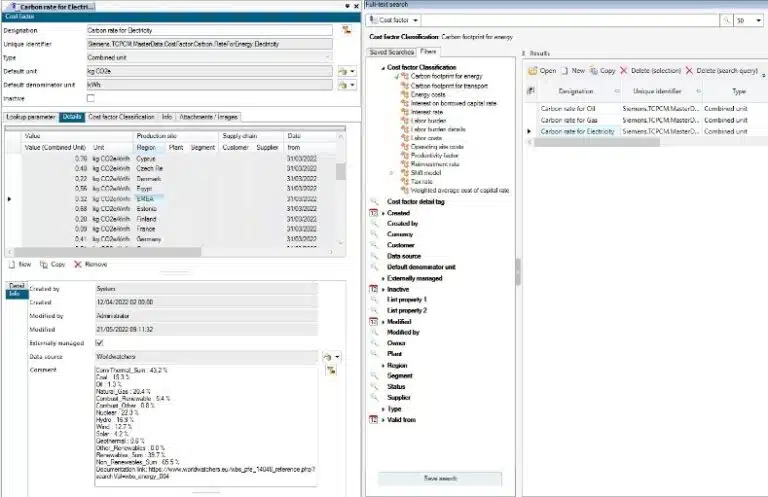This screenshot has height=497, width=768.
Task: Click the translation icon next to Designation field
Action: (x=345, y=31)
